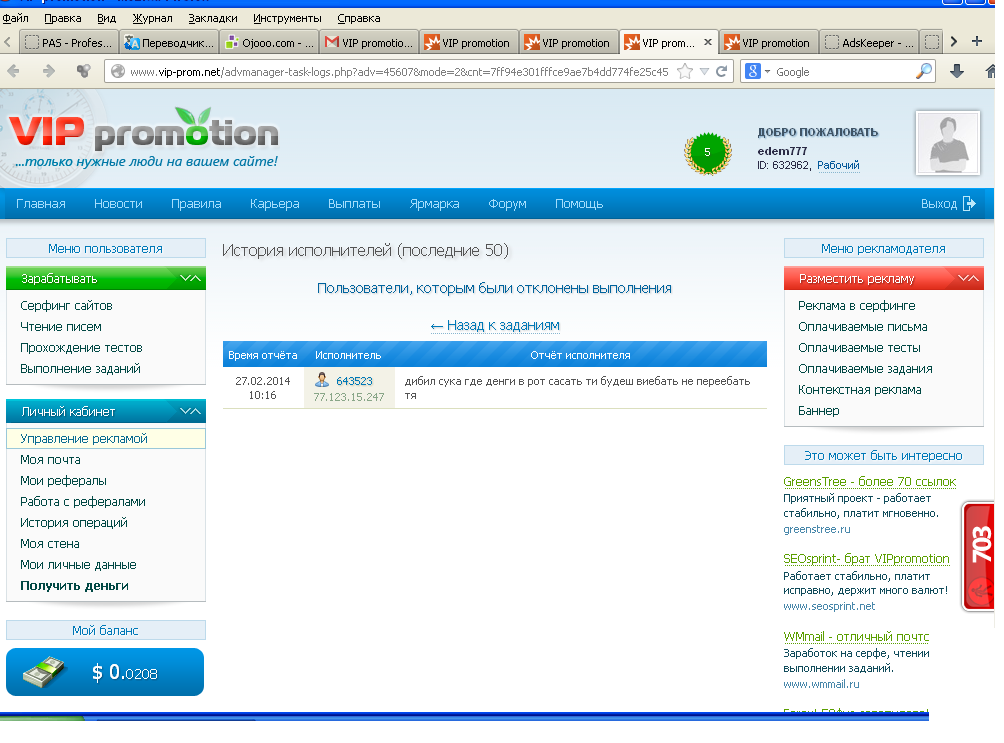The image size is (1004, 743).
Task: Click the money stack balance icon
Action: click(x=43, y=672)
